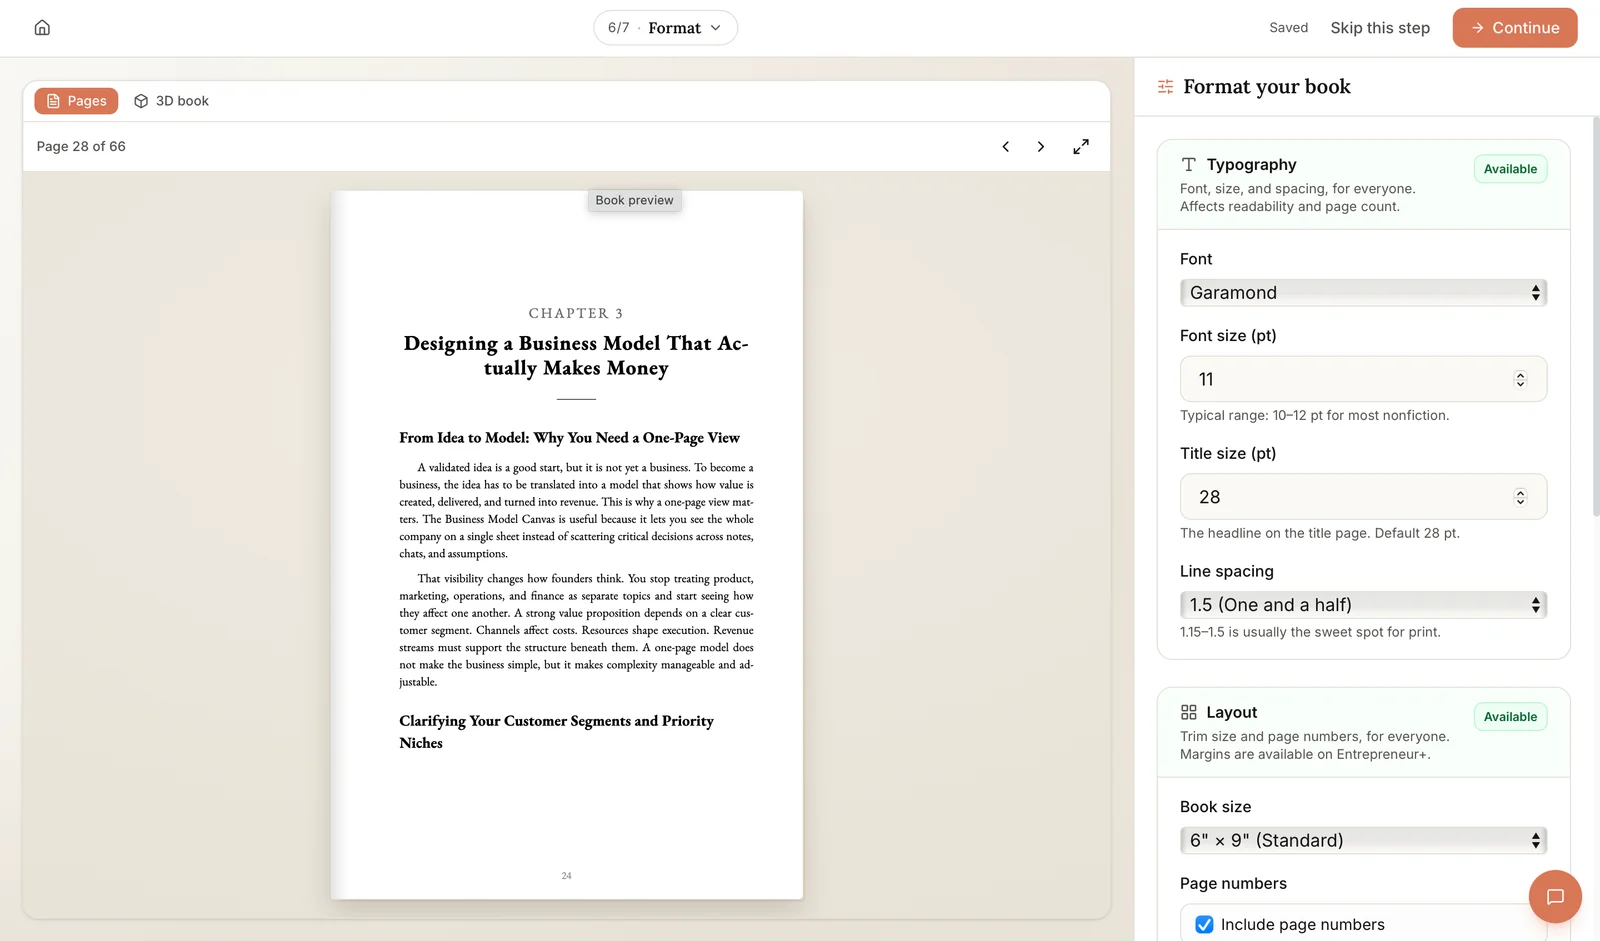Screen dimensions: 1600x941
Task: Switch to the Pages tab
Action: tap(77, 101)
